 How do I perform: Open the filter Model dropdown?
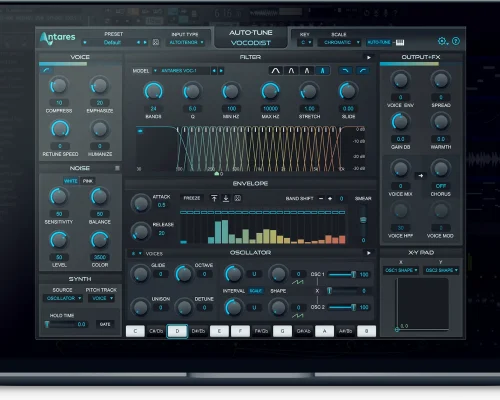tap(181, 71)
